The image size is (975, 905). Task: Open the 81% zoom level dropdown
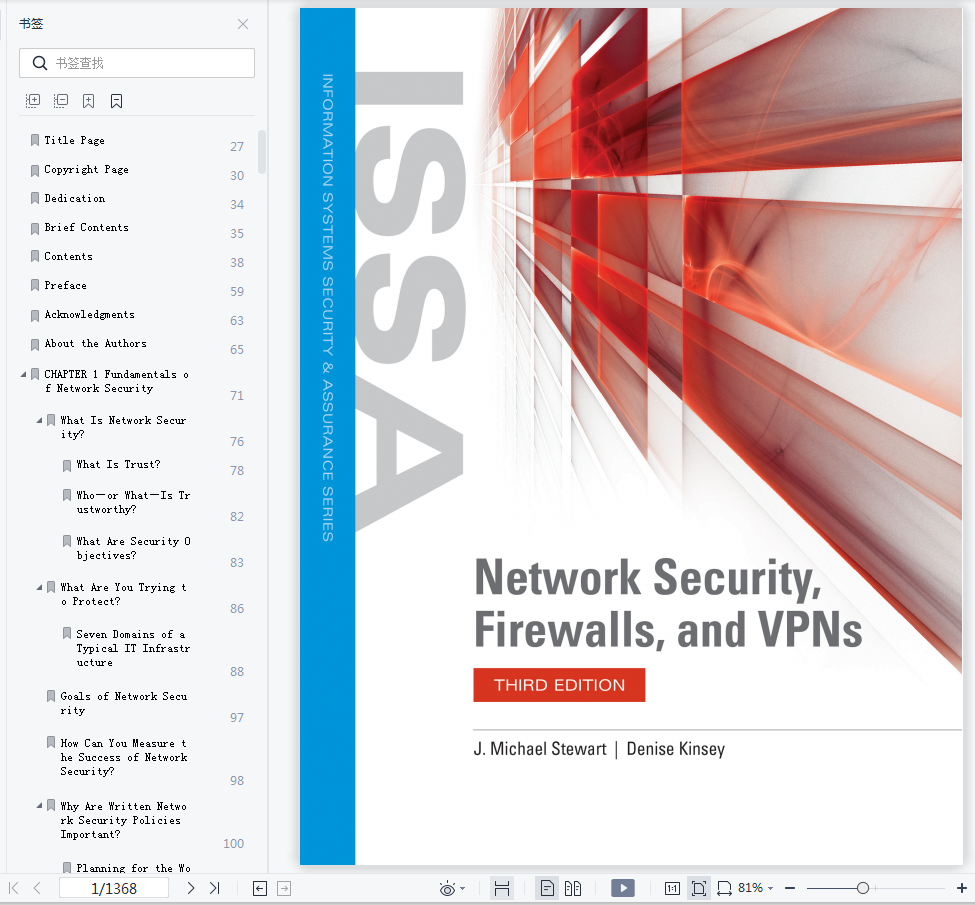click(756, 888)
